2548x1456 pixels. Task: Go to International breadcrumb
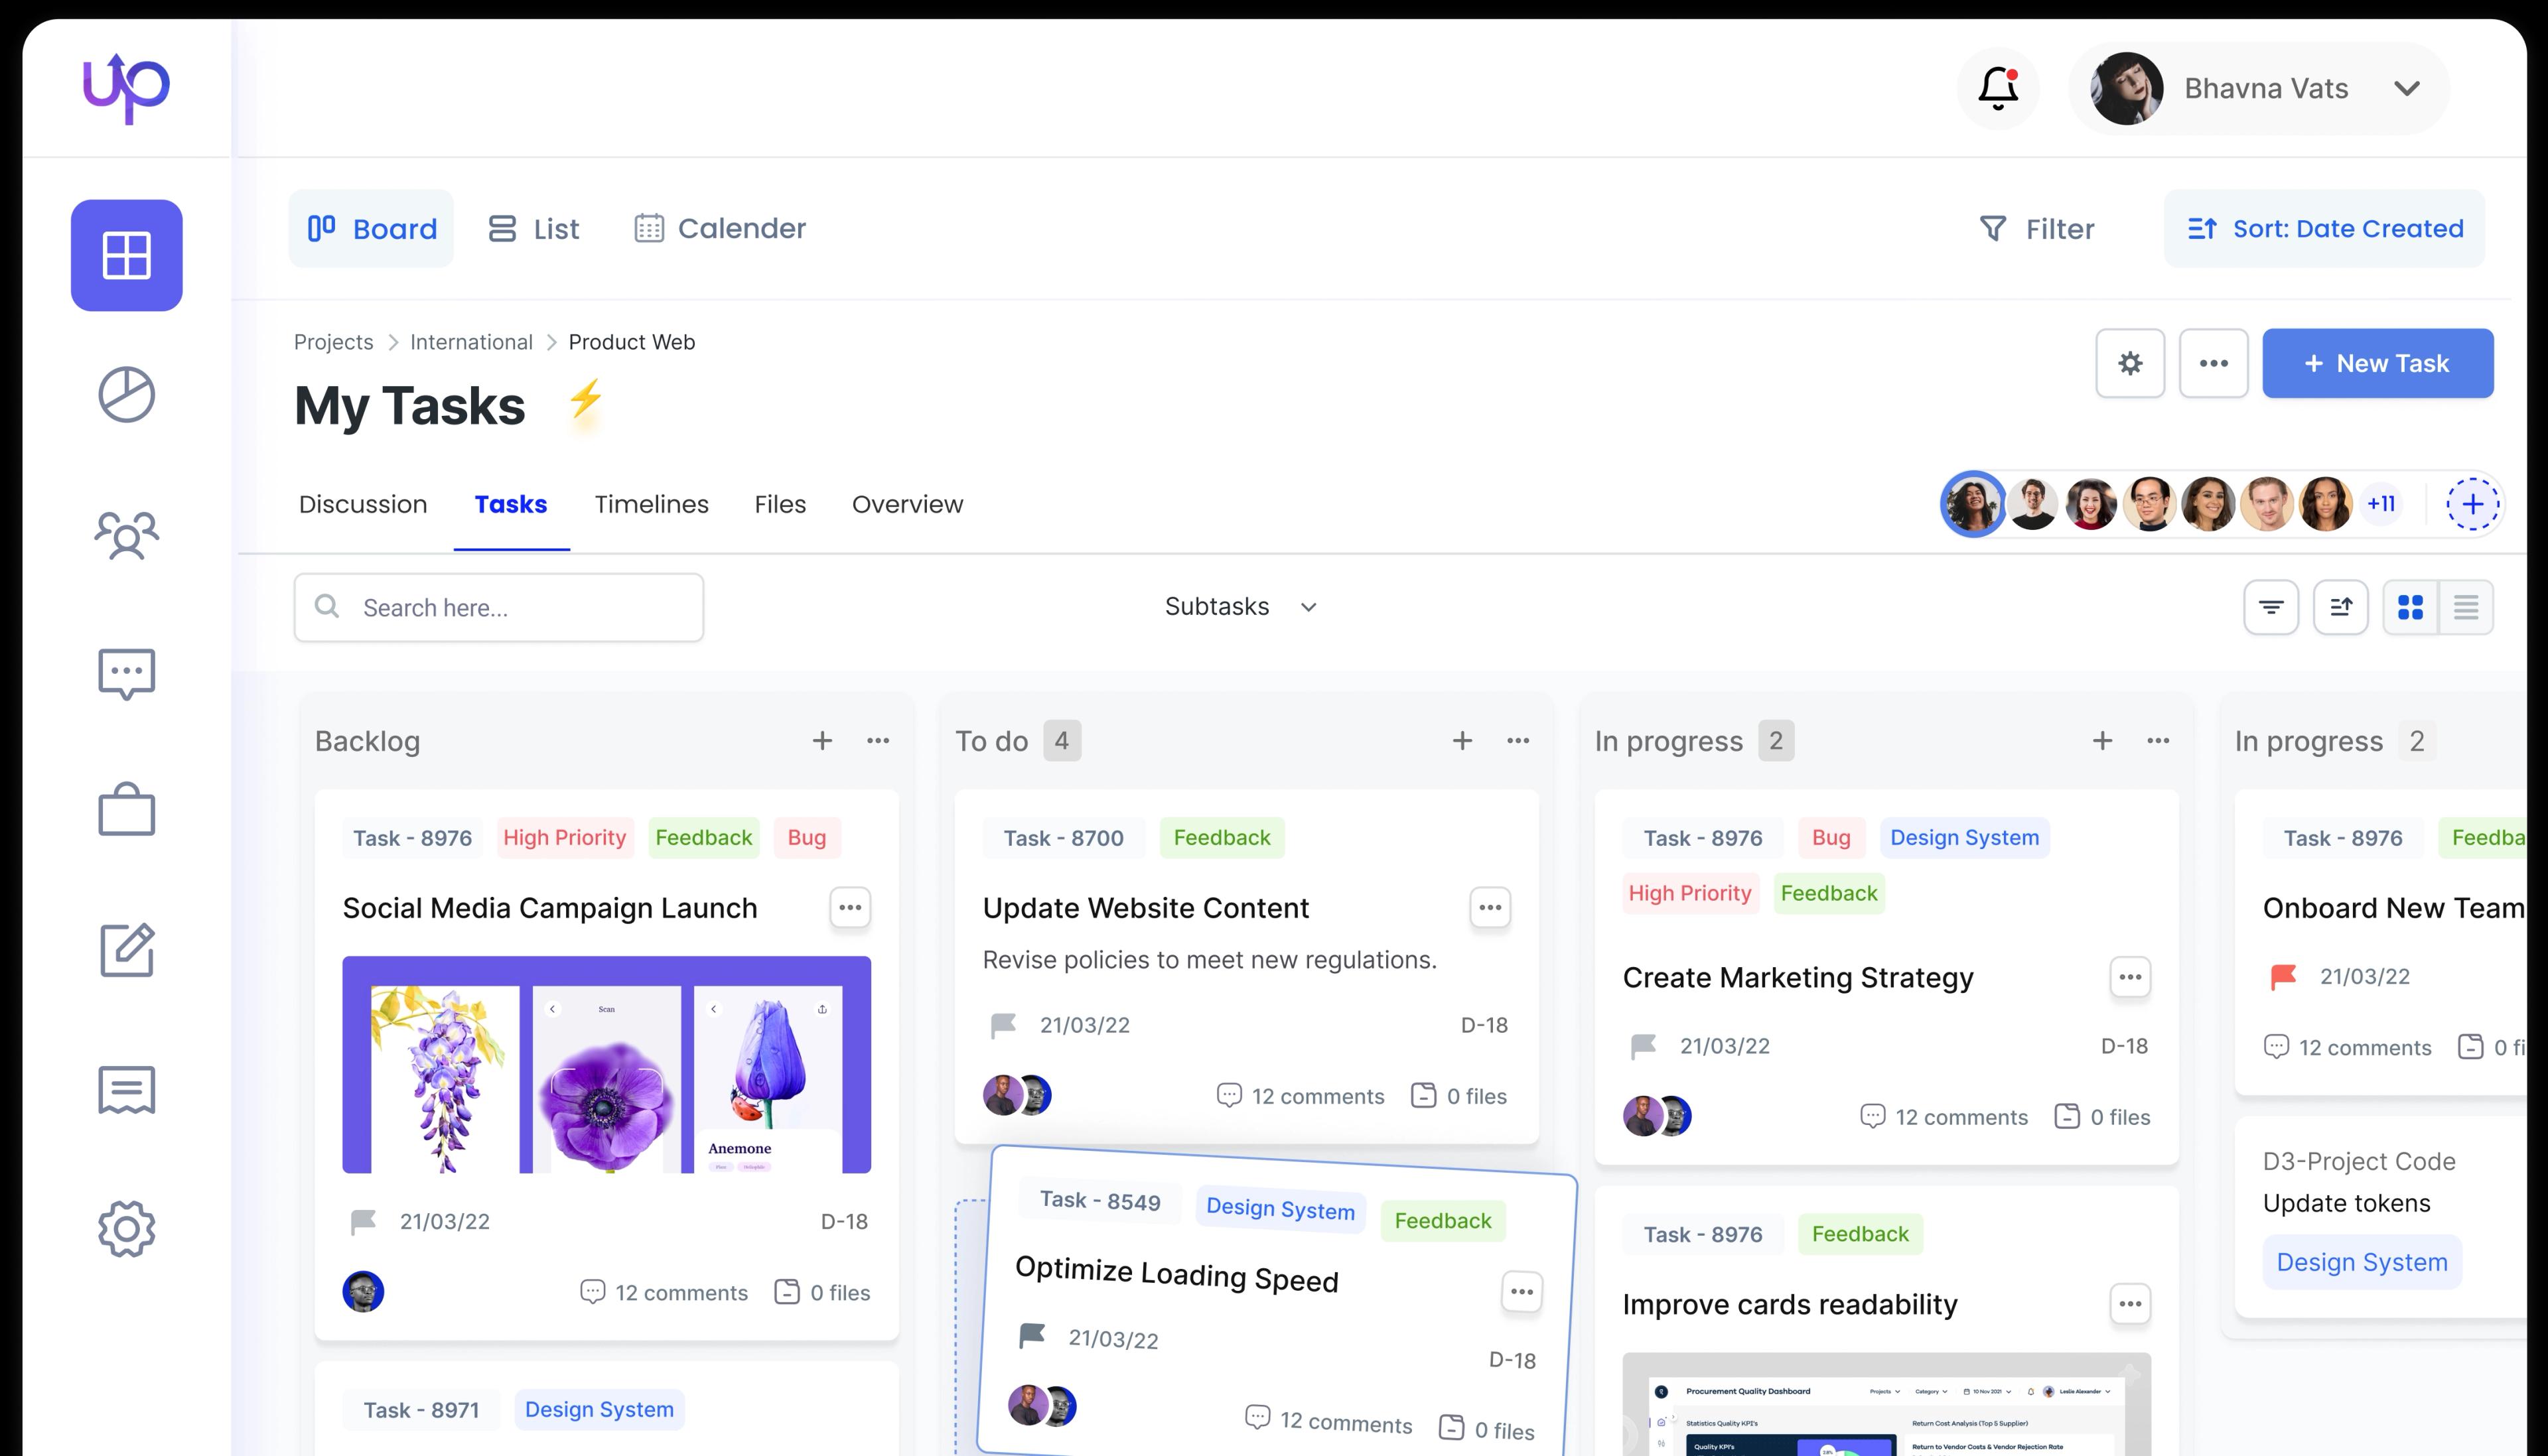coord(471,342)
